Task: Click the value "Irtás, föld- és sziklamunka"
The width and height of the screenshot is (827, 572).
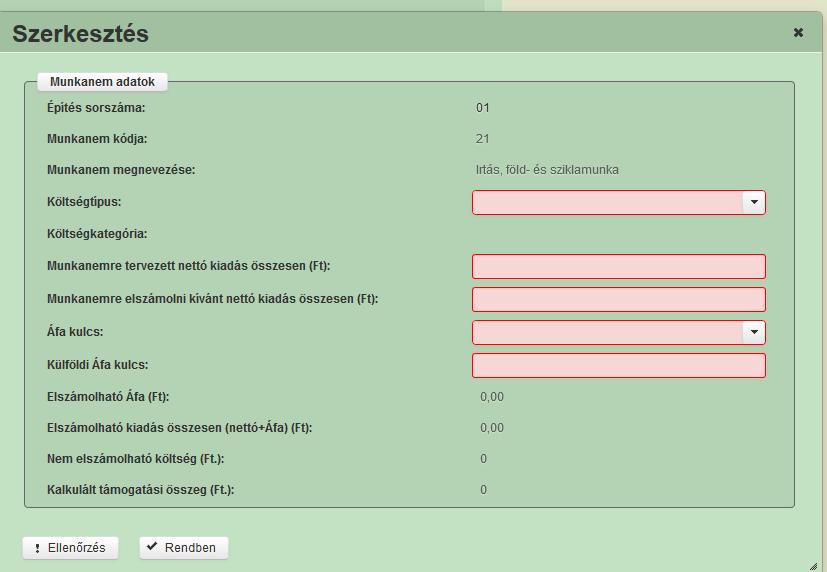Action: coord(547,170)
